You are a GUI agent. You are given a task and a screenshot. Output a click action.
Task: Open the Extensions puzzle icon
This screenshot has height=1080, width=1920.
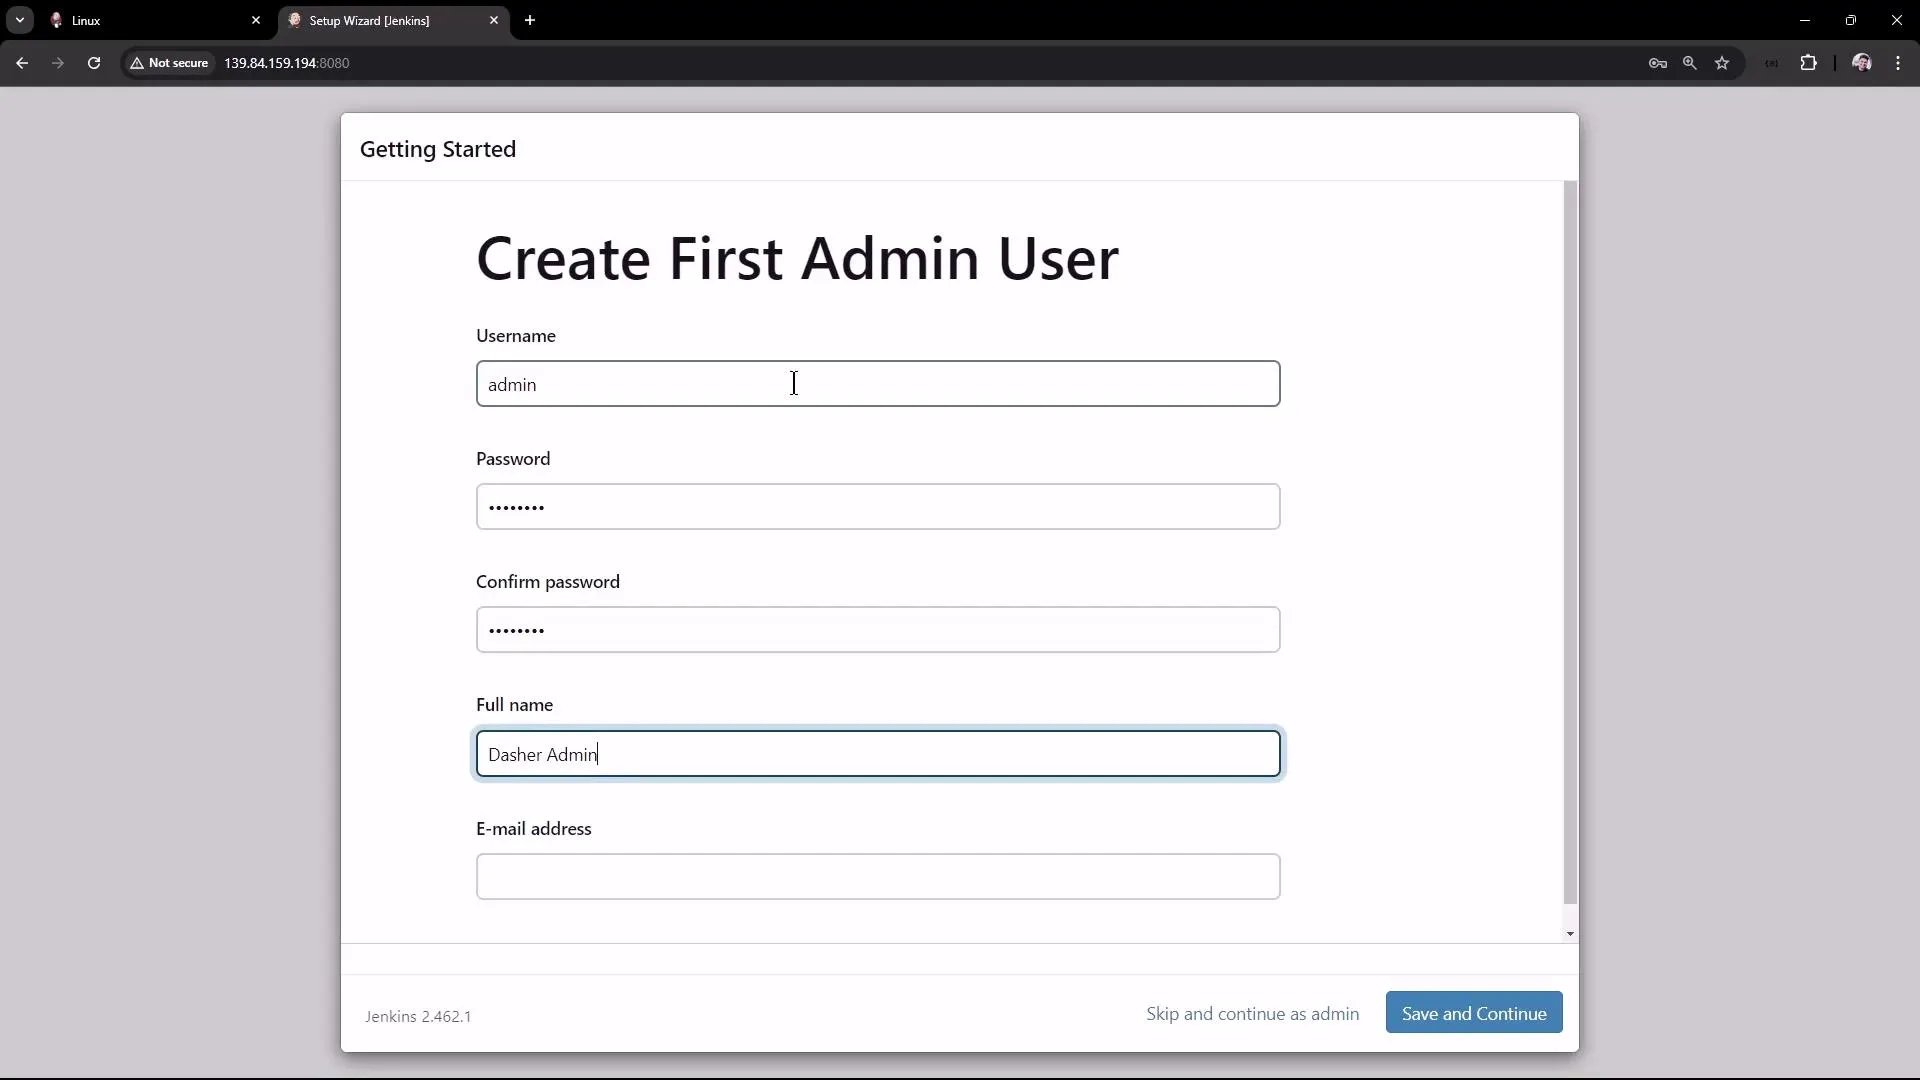point(1809,62)
